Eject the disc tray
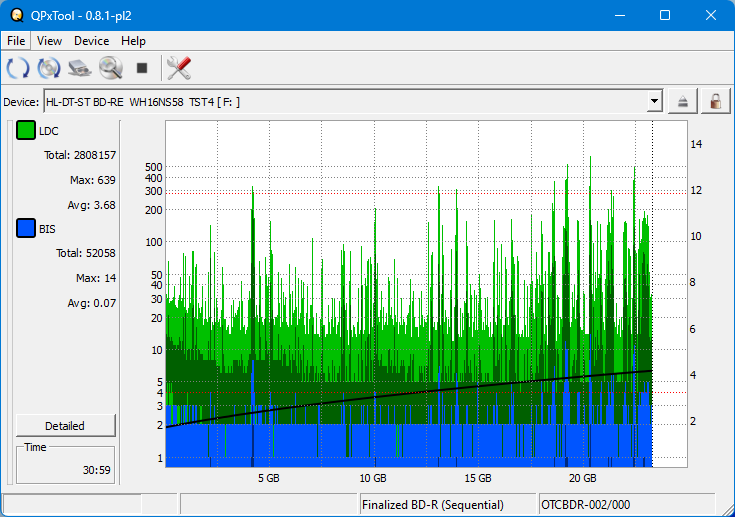 point(682,101)
